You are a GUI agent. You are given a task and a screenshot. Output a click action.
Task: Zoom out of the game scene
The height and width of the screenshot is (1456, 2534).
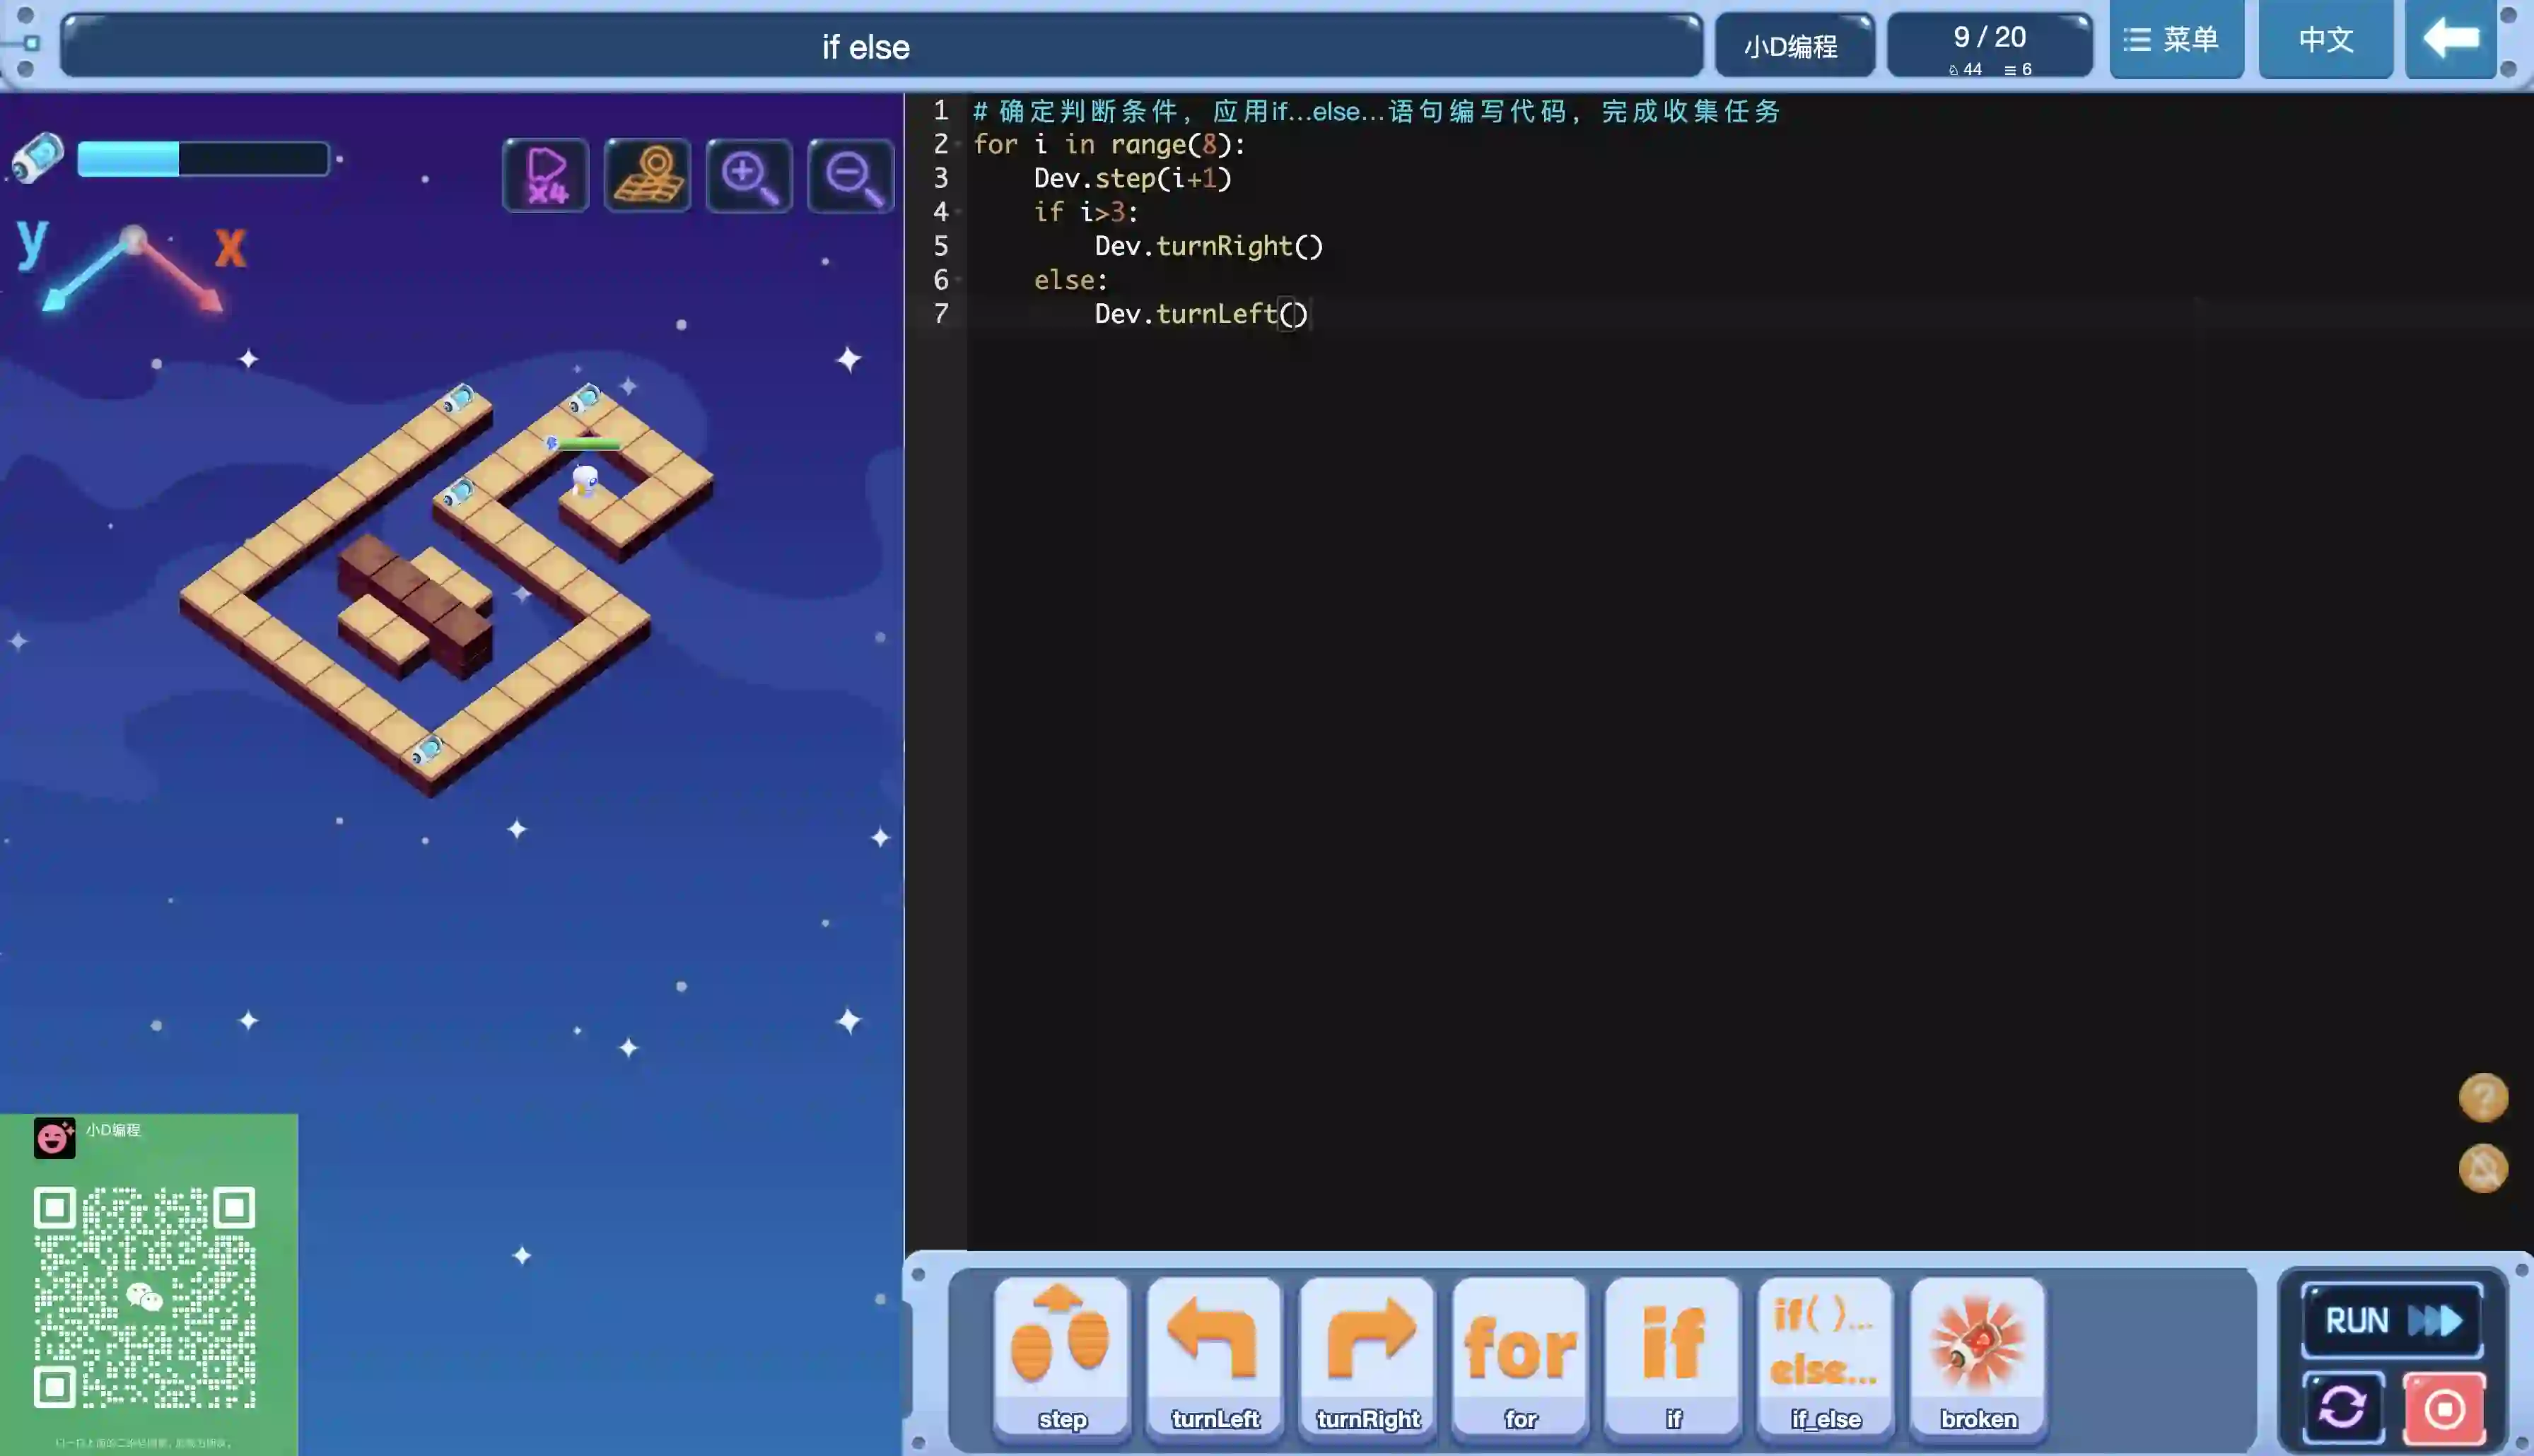[x=851, y=175]
